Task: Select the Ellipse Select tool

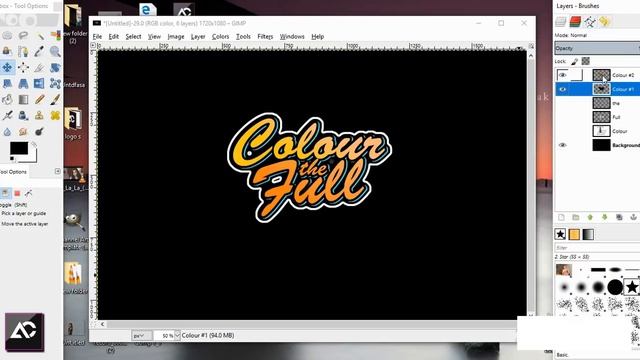Action: pyautogui.click(x=7, y=36)
